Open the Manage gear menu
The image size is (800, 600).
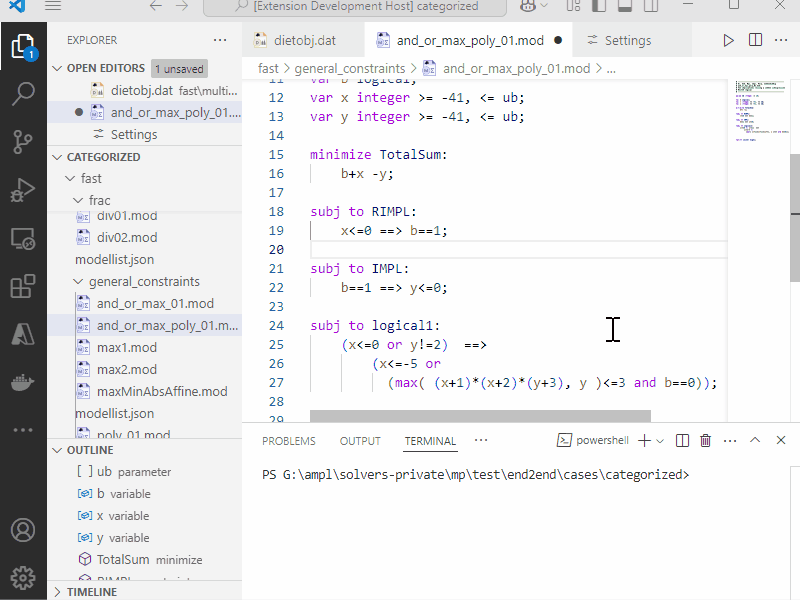(x=23, y=578)
